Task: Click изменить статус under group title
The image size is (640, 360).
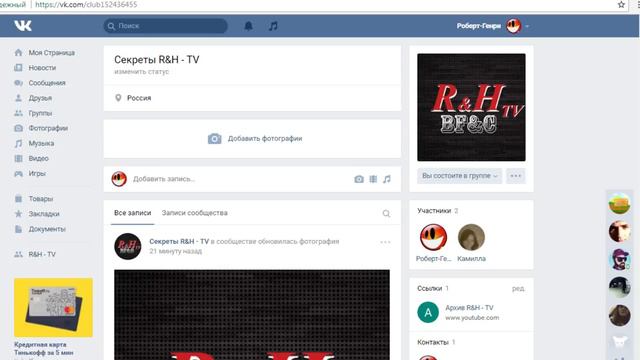Action: coord(141,71)
